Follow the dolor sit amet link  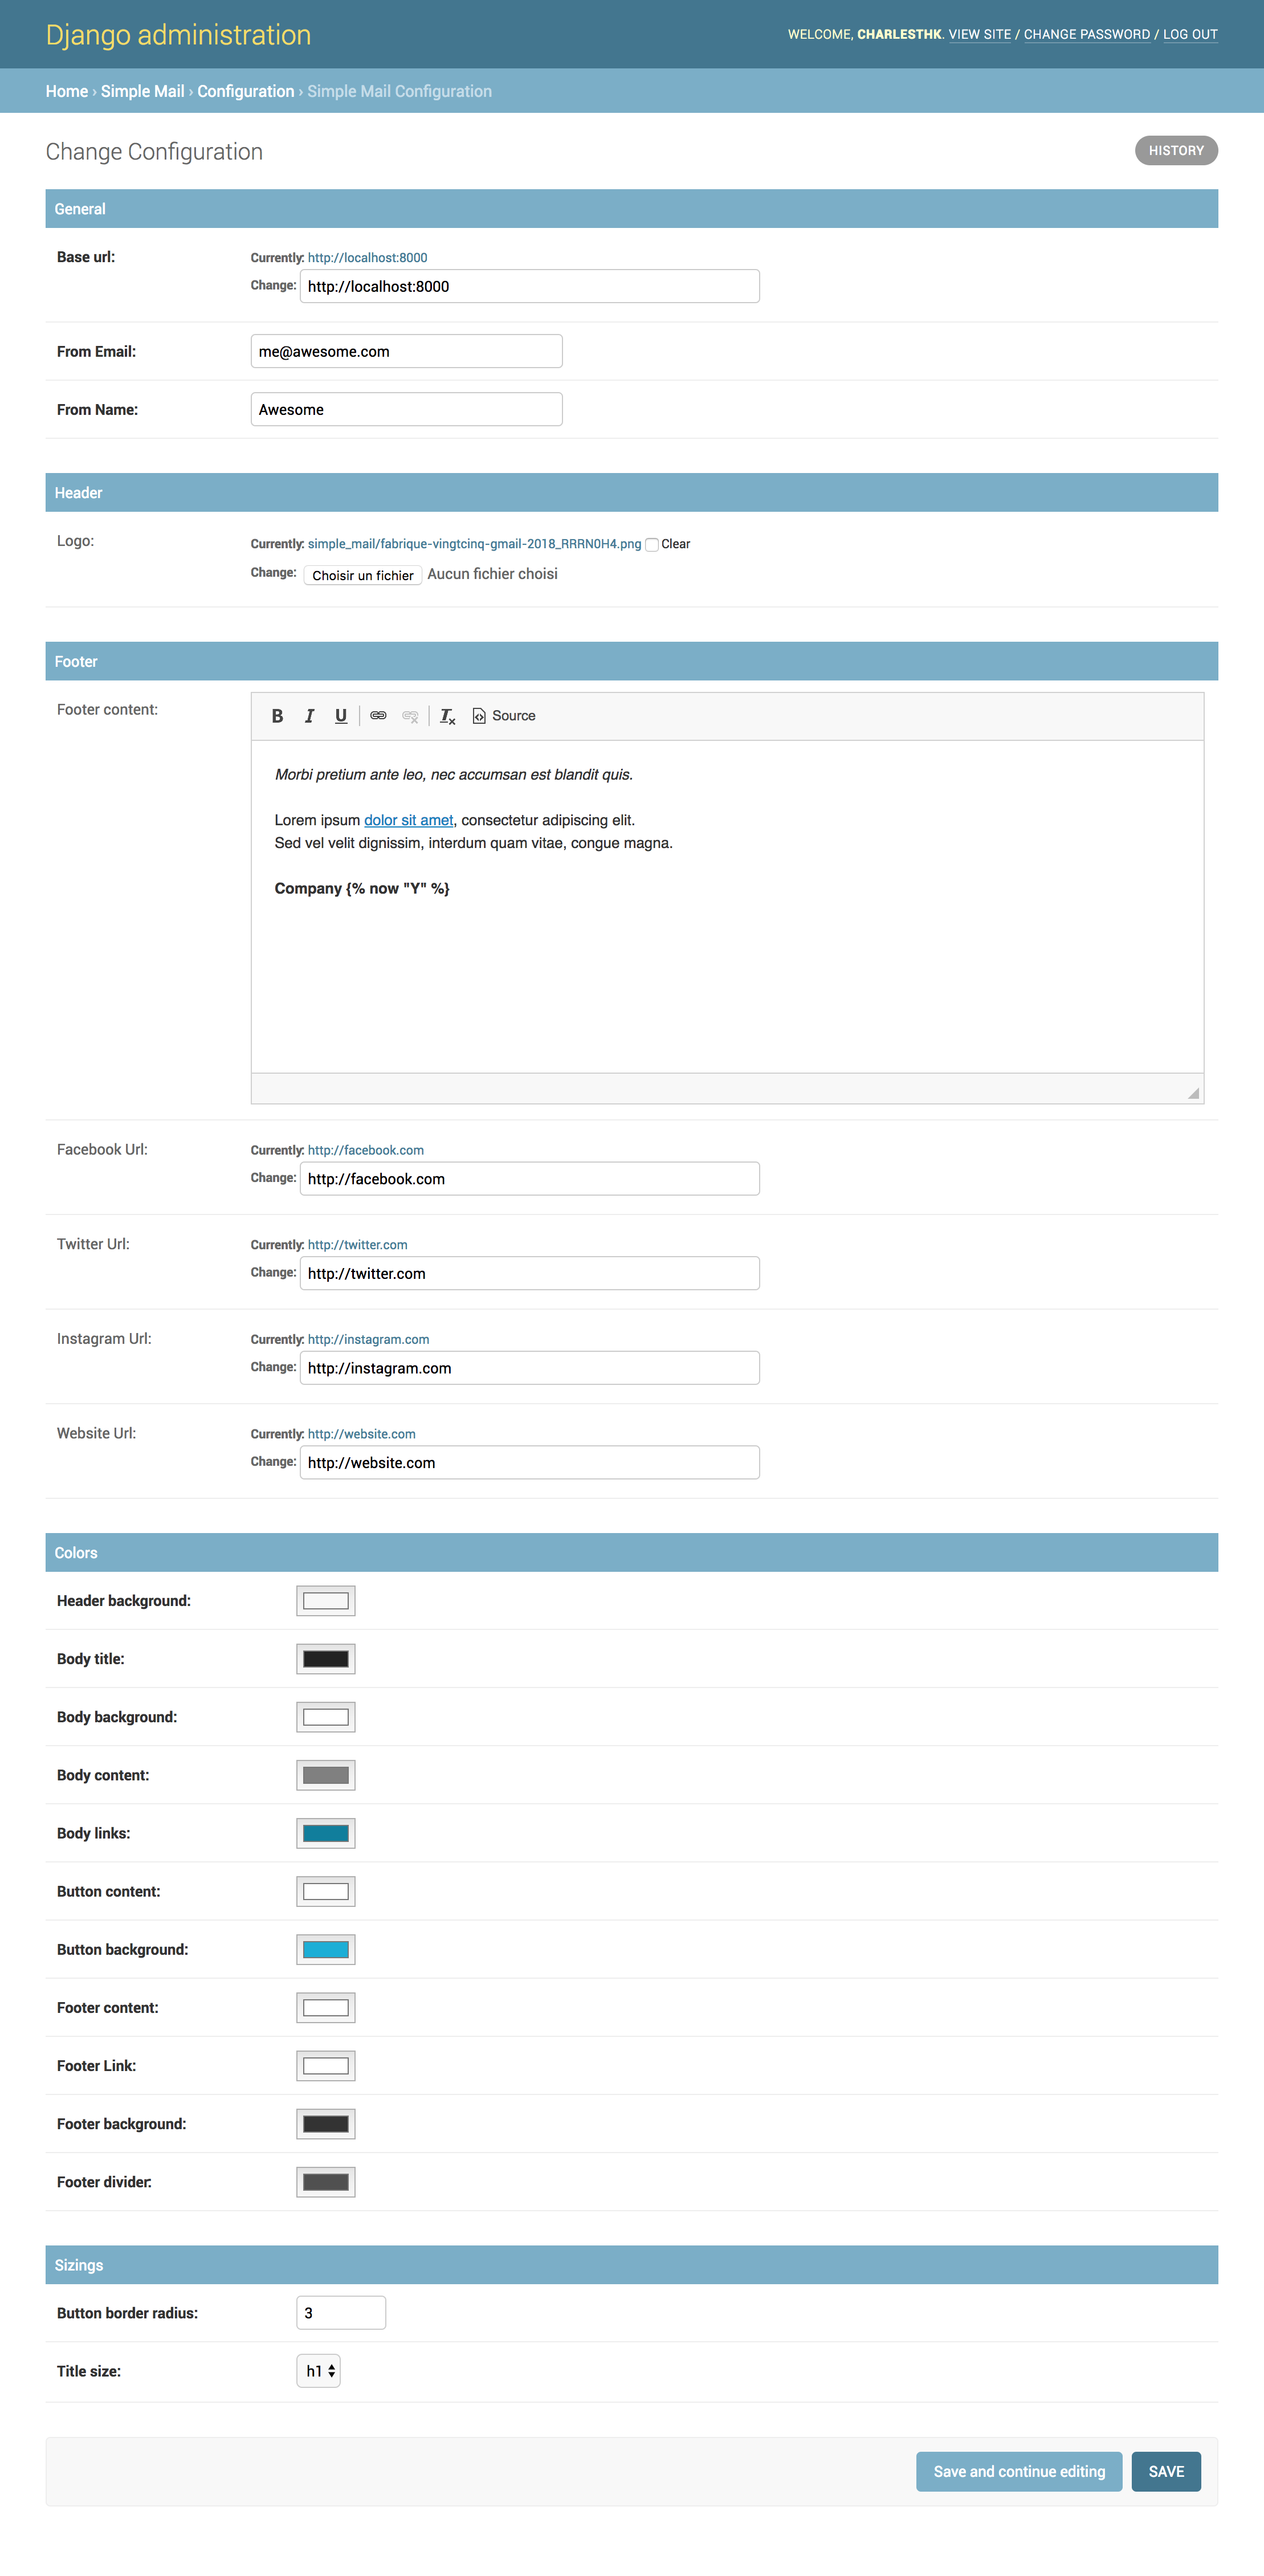(x=408, y=819)
